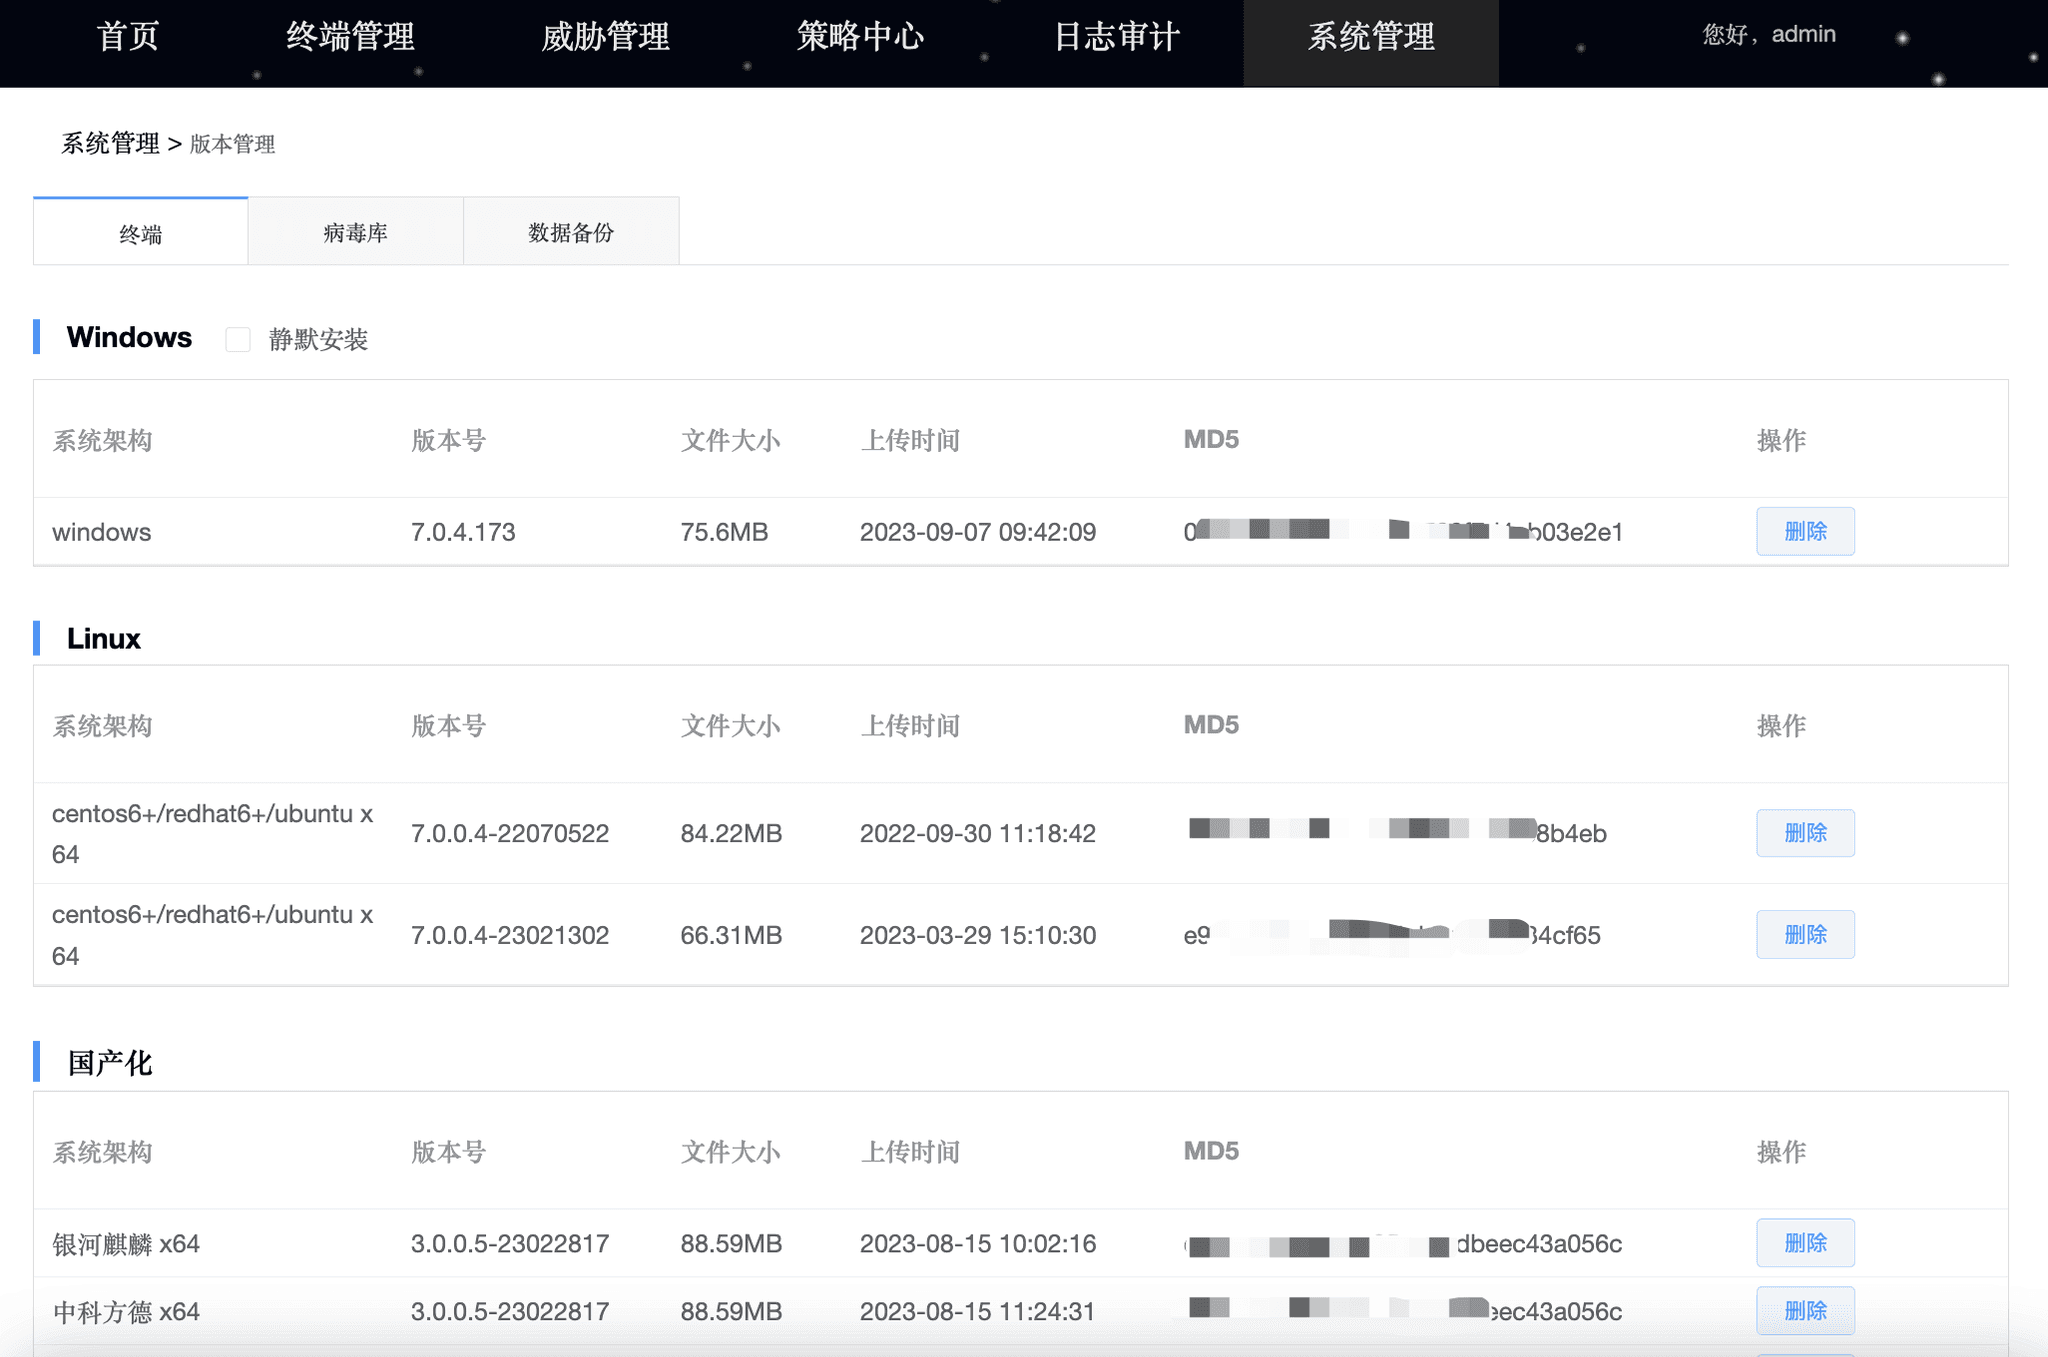Select the 终端 tab
2048x1357 pixels.
(x=140, y=234)
